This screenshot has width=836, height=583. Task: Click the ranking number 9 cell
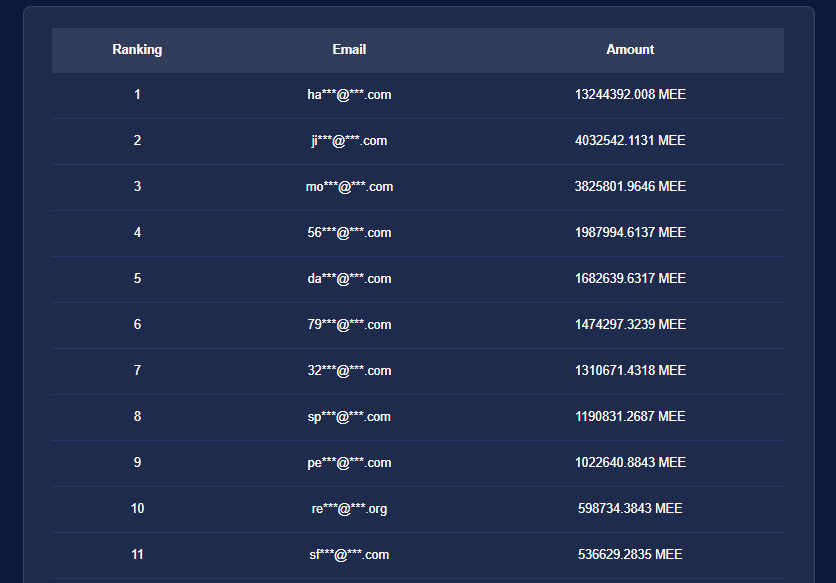[137, 462]
